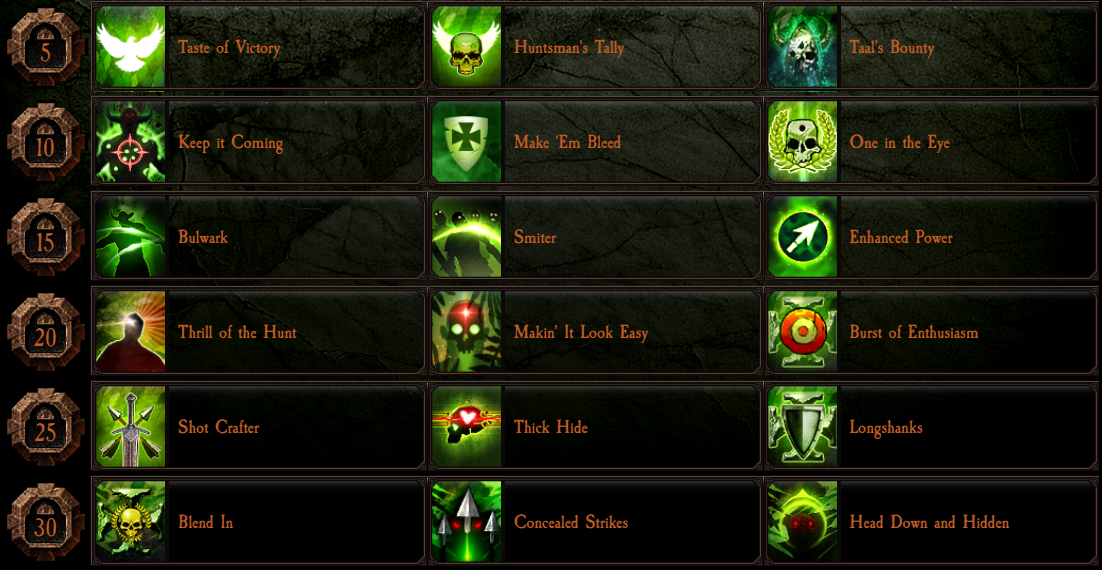Click the level 30 tier badge

(46, 522)
